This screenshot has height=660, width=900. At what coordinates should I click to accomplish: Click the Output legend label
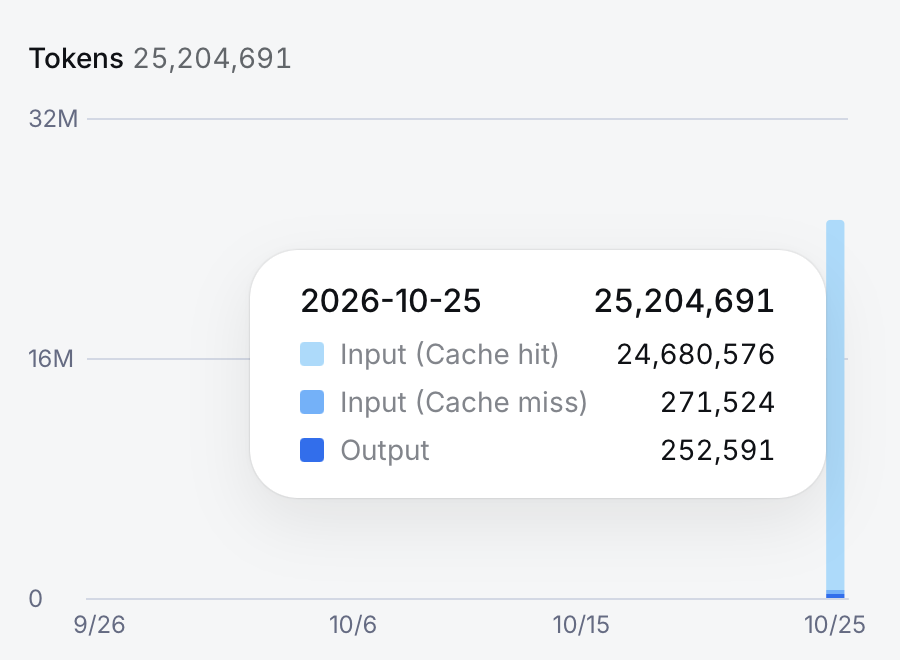[x=385, y=450]
